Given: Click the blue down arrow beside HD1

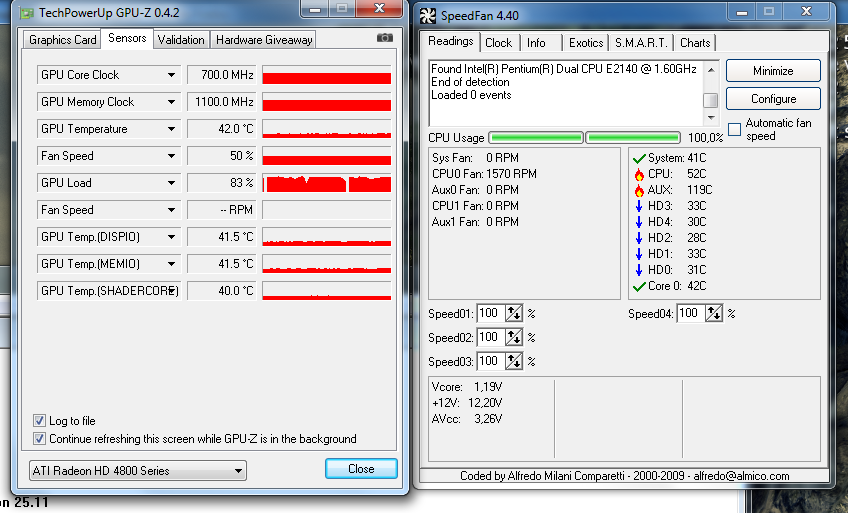Looking at the screenshot, I should 639,254.
